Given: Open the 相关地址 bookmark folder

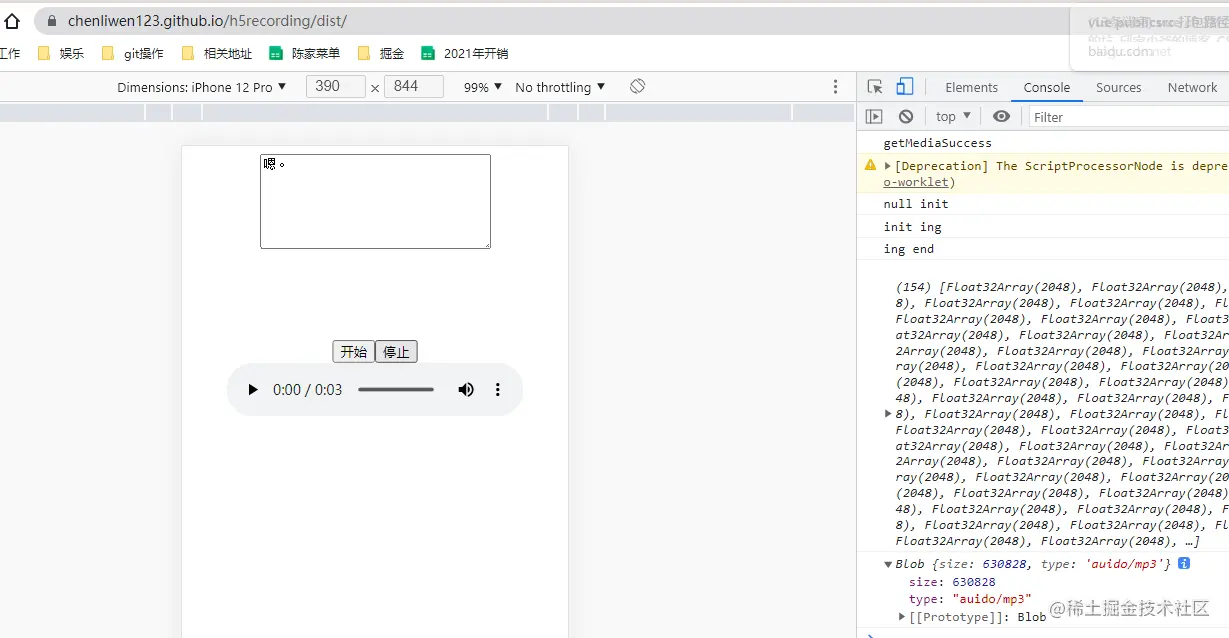Looking at the screenshot, I should [x=217, y=54].
